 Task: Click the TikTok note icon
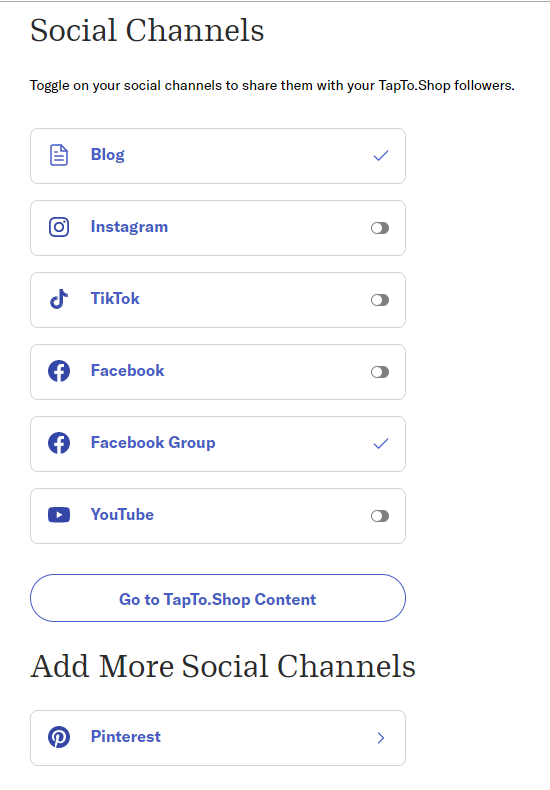pyautogui.click(x=59, y=299)
